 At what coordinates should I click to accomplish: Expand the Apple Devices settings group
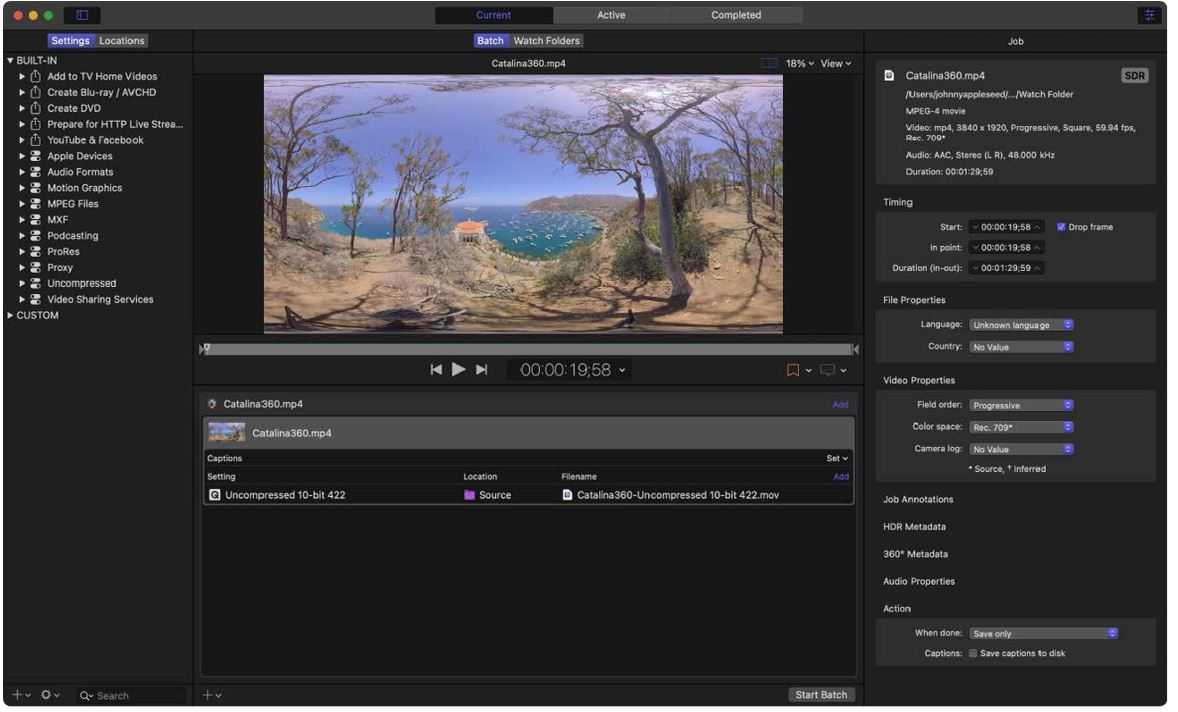(22, 156)
